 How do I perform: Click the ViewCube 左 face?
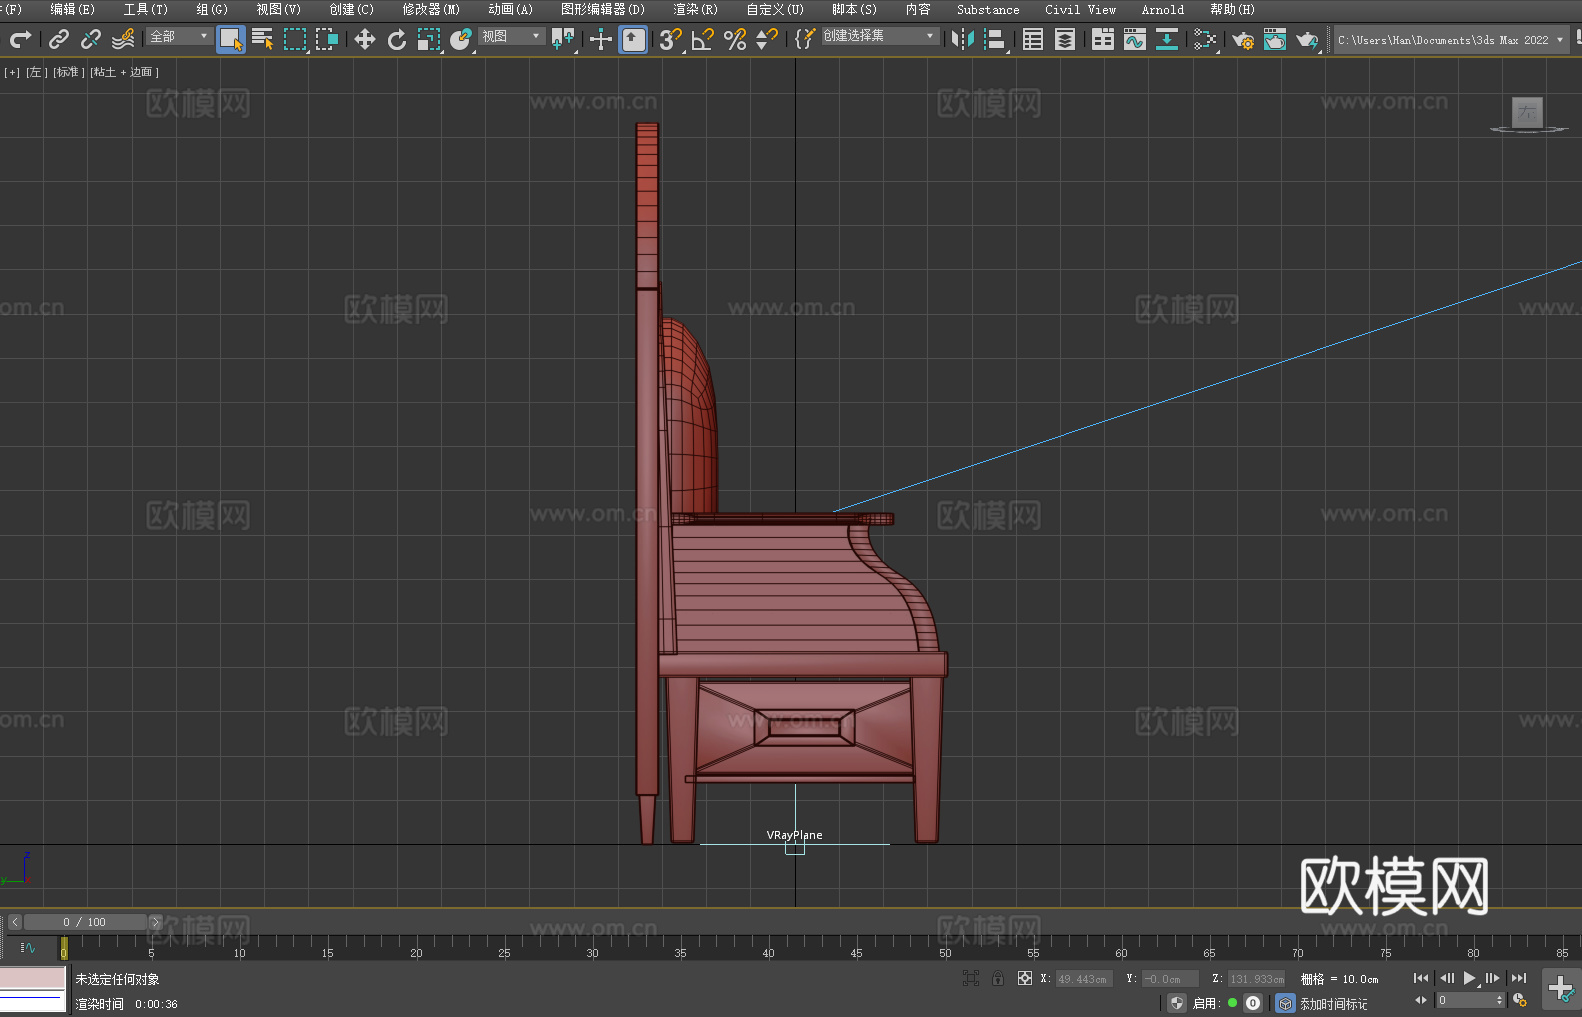tap(1527, 113)
